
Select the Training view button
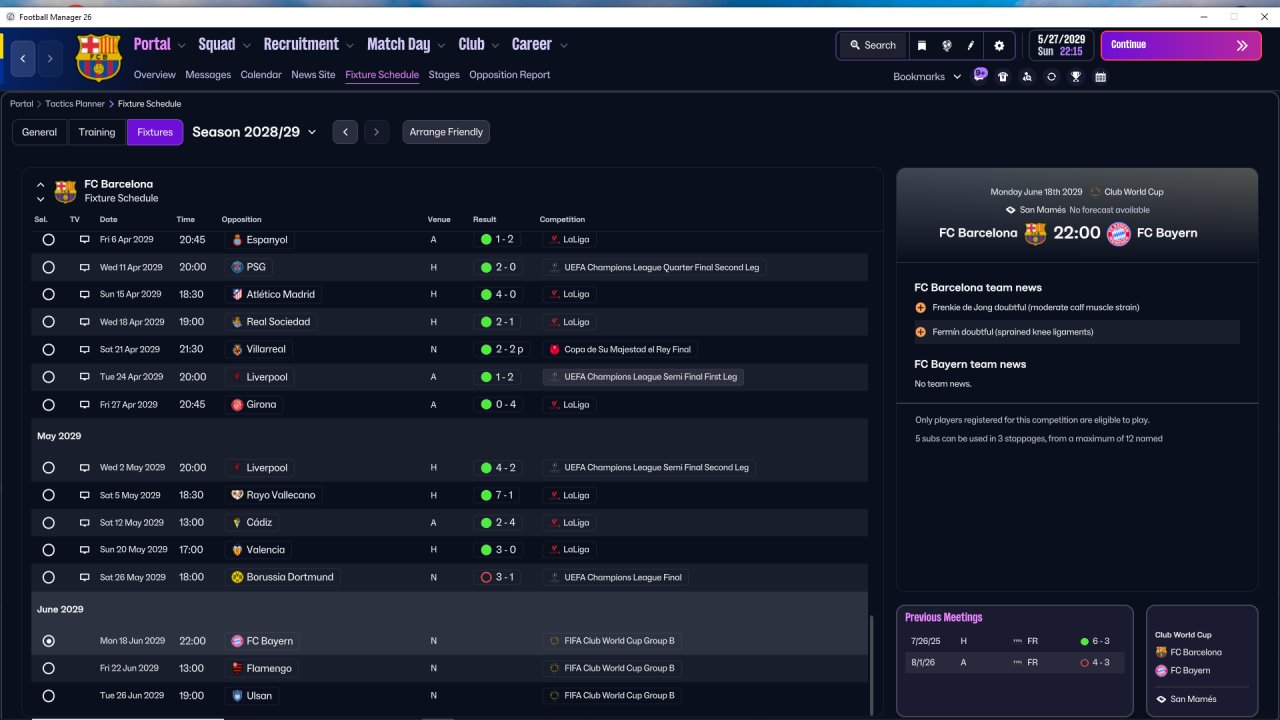(97, 132)
